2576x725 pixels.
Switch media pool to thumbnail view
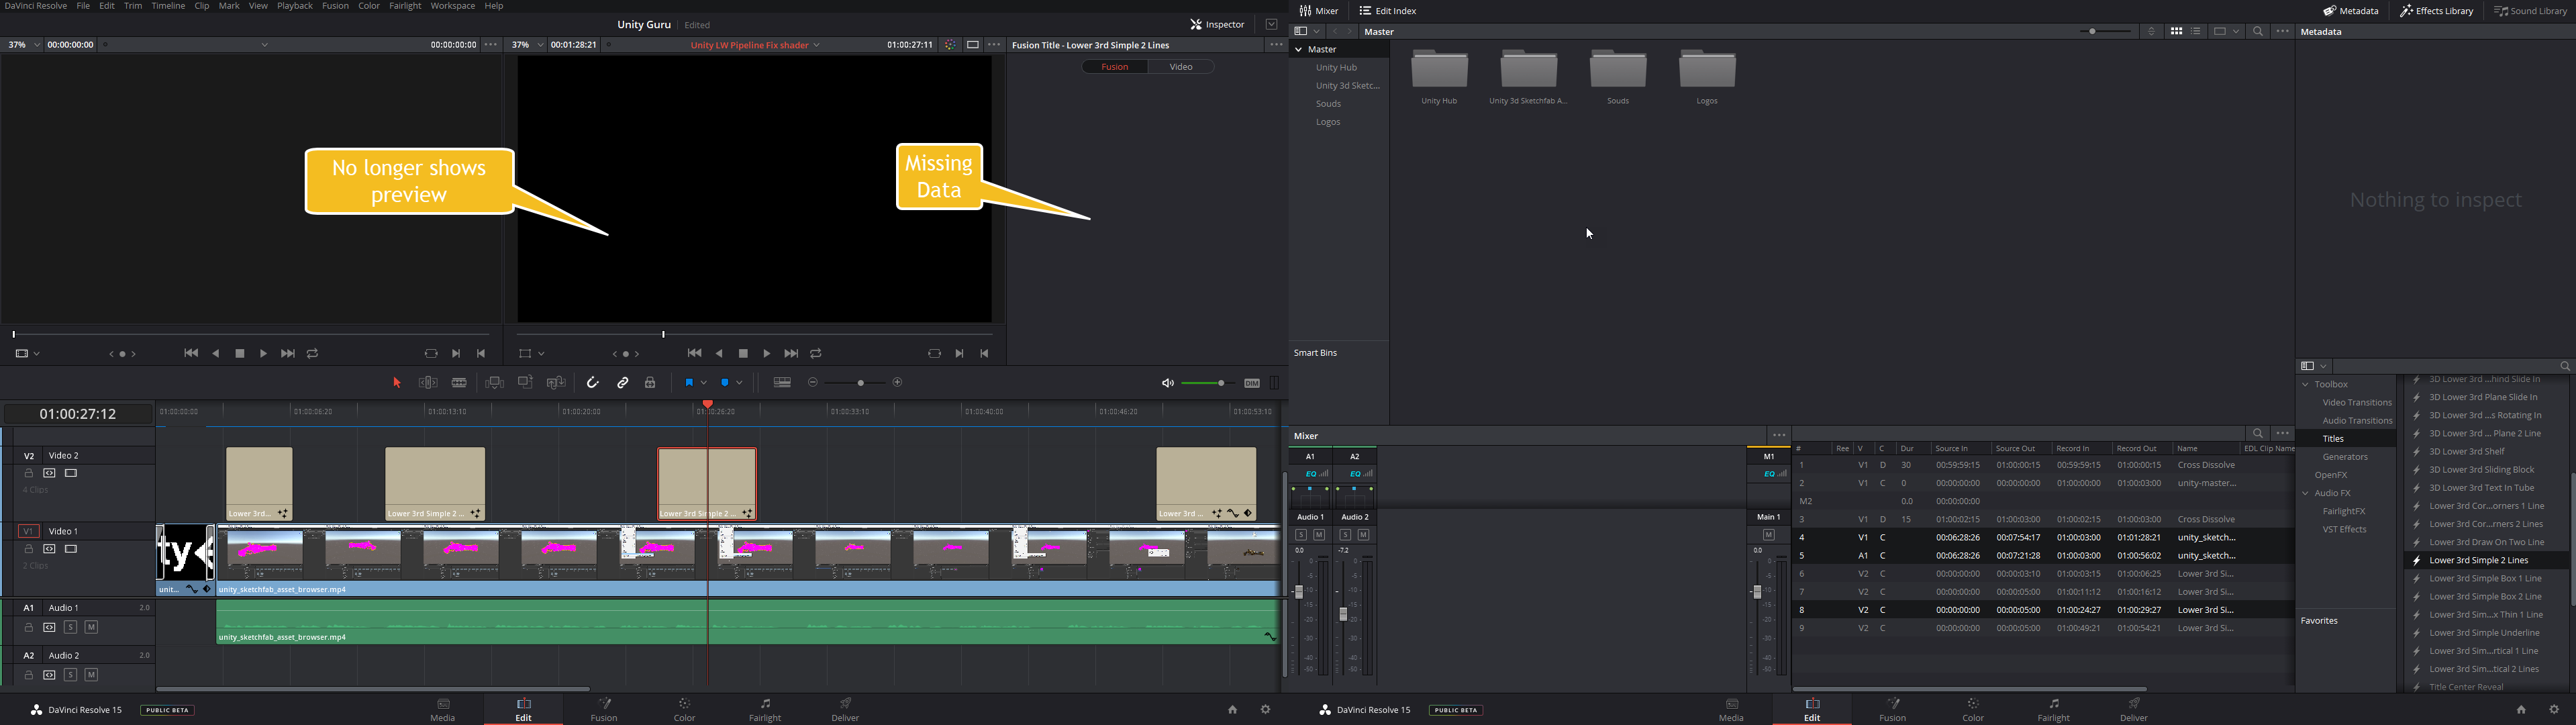coord(2176,32)
